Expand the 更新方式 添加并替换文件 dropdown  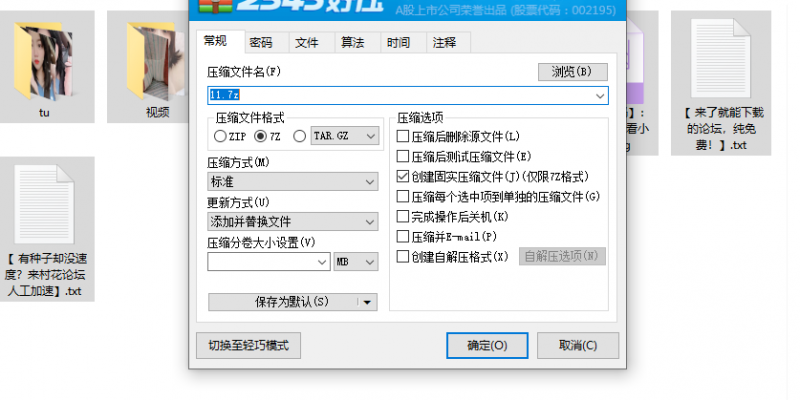292,221
